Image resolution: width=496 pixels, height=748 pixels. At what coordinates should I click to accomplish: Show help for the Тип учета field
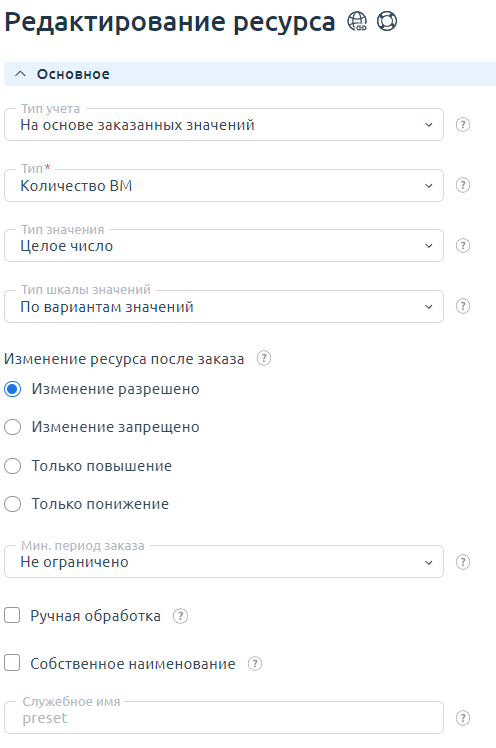point(463,125)
